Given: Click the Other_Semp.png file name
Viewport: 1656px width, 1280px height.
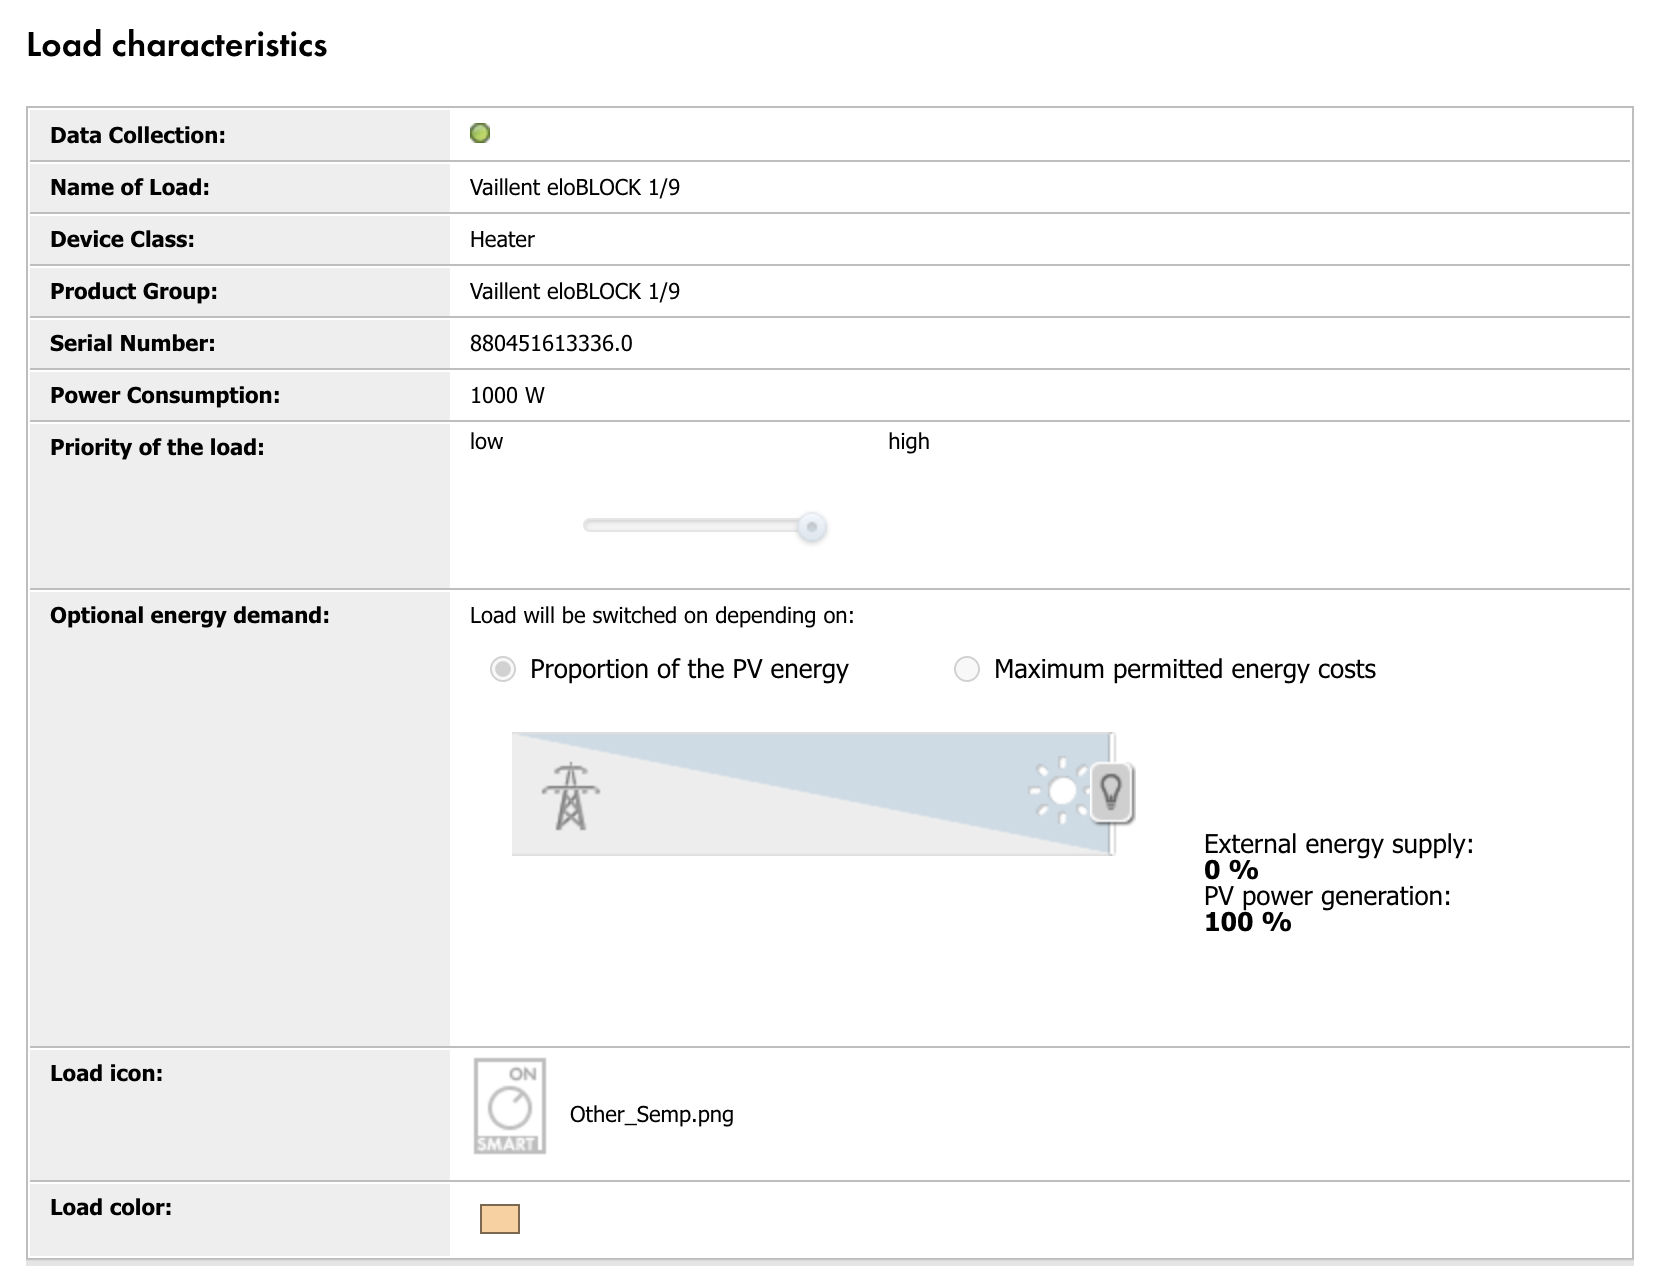Looking at the screenshot, I should click(651, 1115).
